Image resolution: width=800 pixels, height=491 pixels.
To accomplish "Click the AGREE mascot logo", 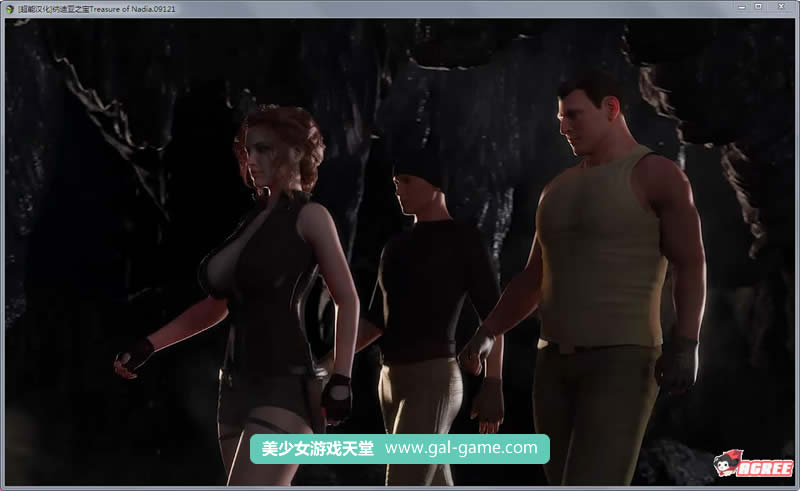I will 727,464.
